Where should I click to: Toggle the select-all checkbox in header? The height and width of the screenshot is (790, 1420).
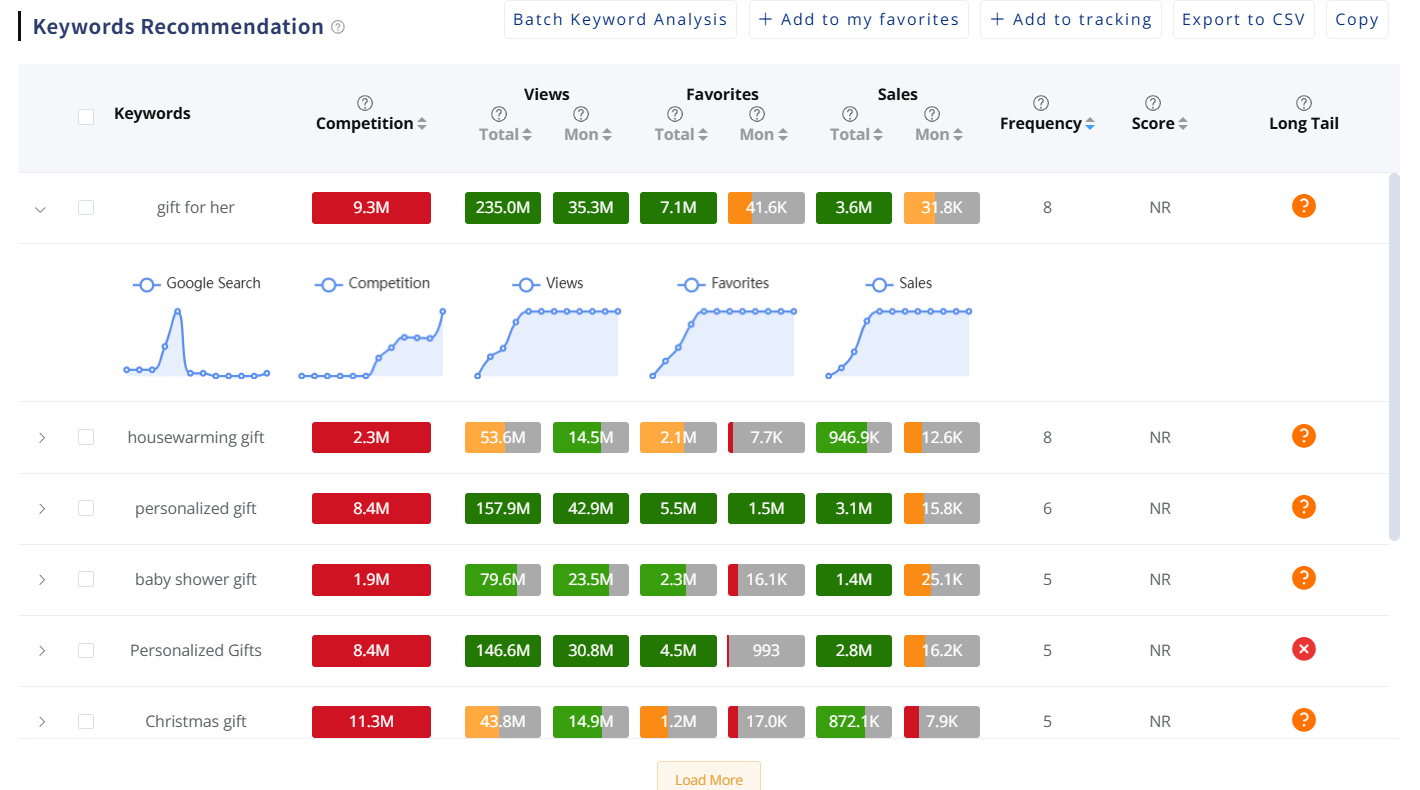tap(86, 116)
